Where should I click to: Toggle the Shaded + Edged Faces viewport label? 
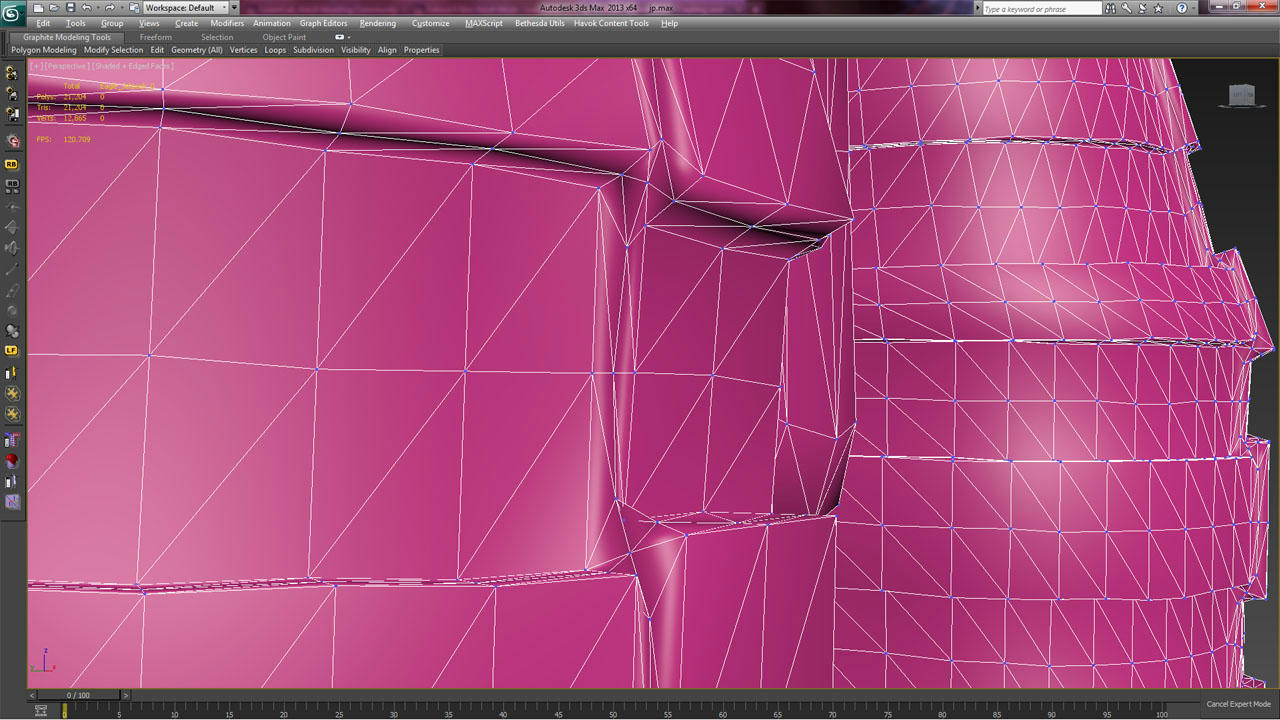point(132,66)
